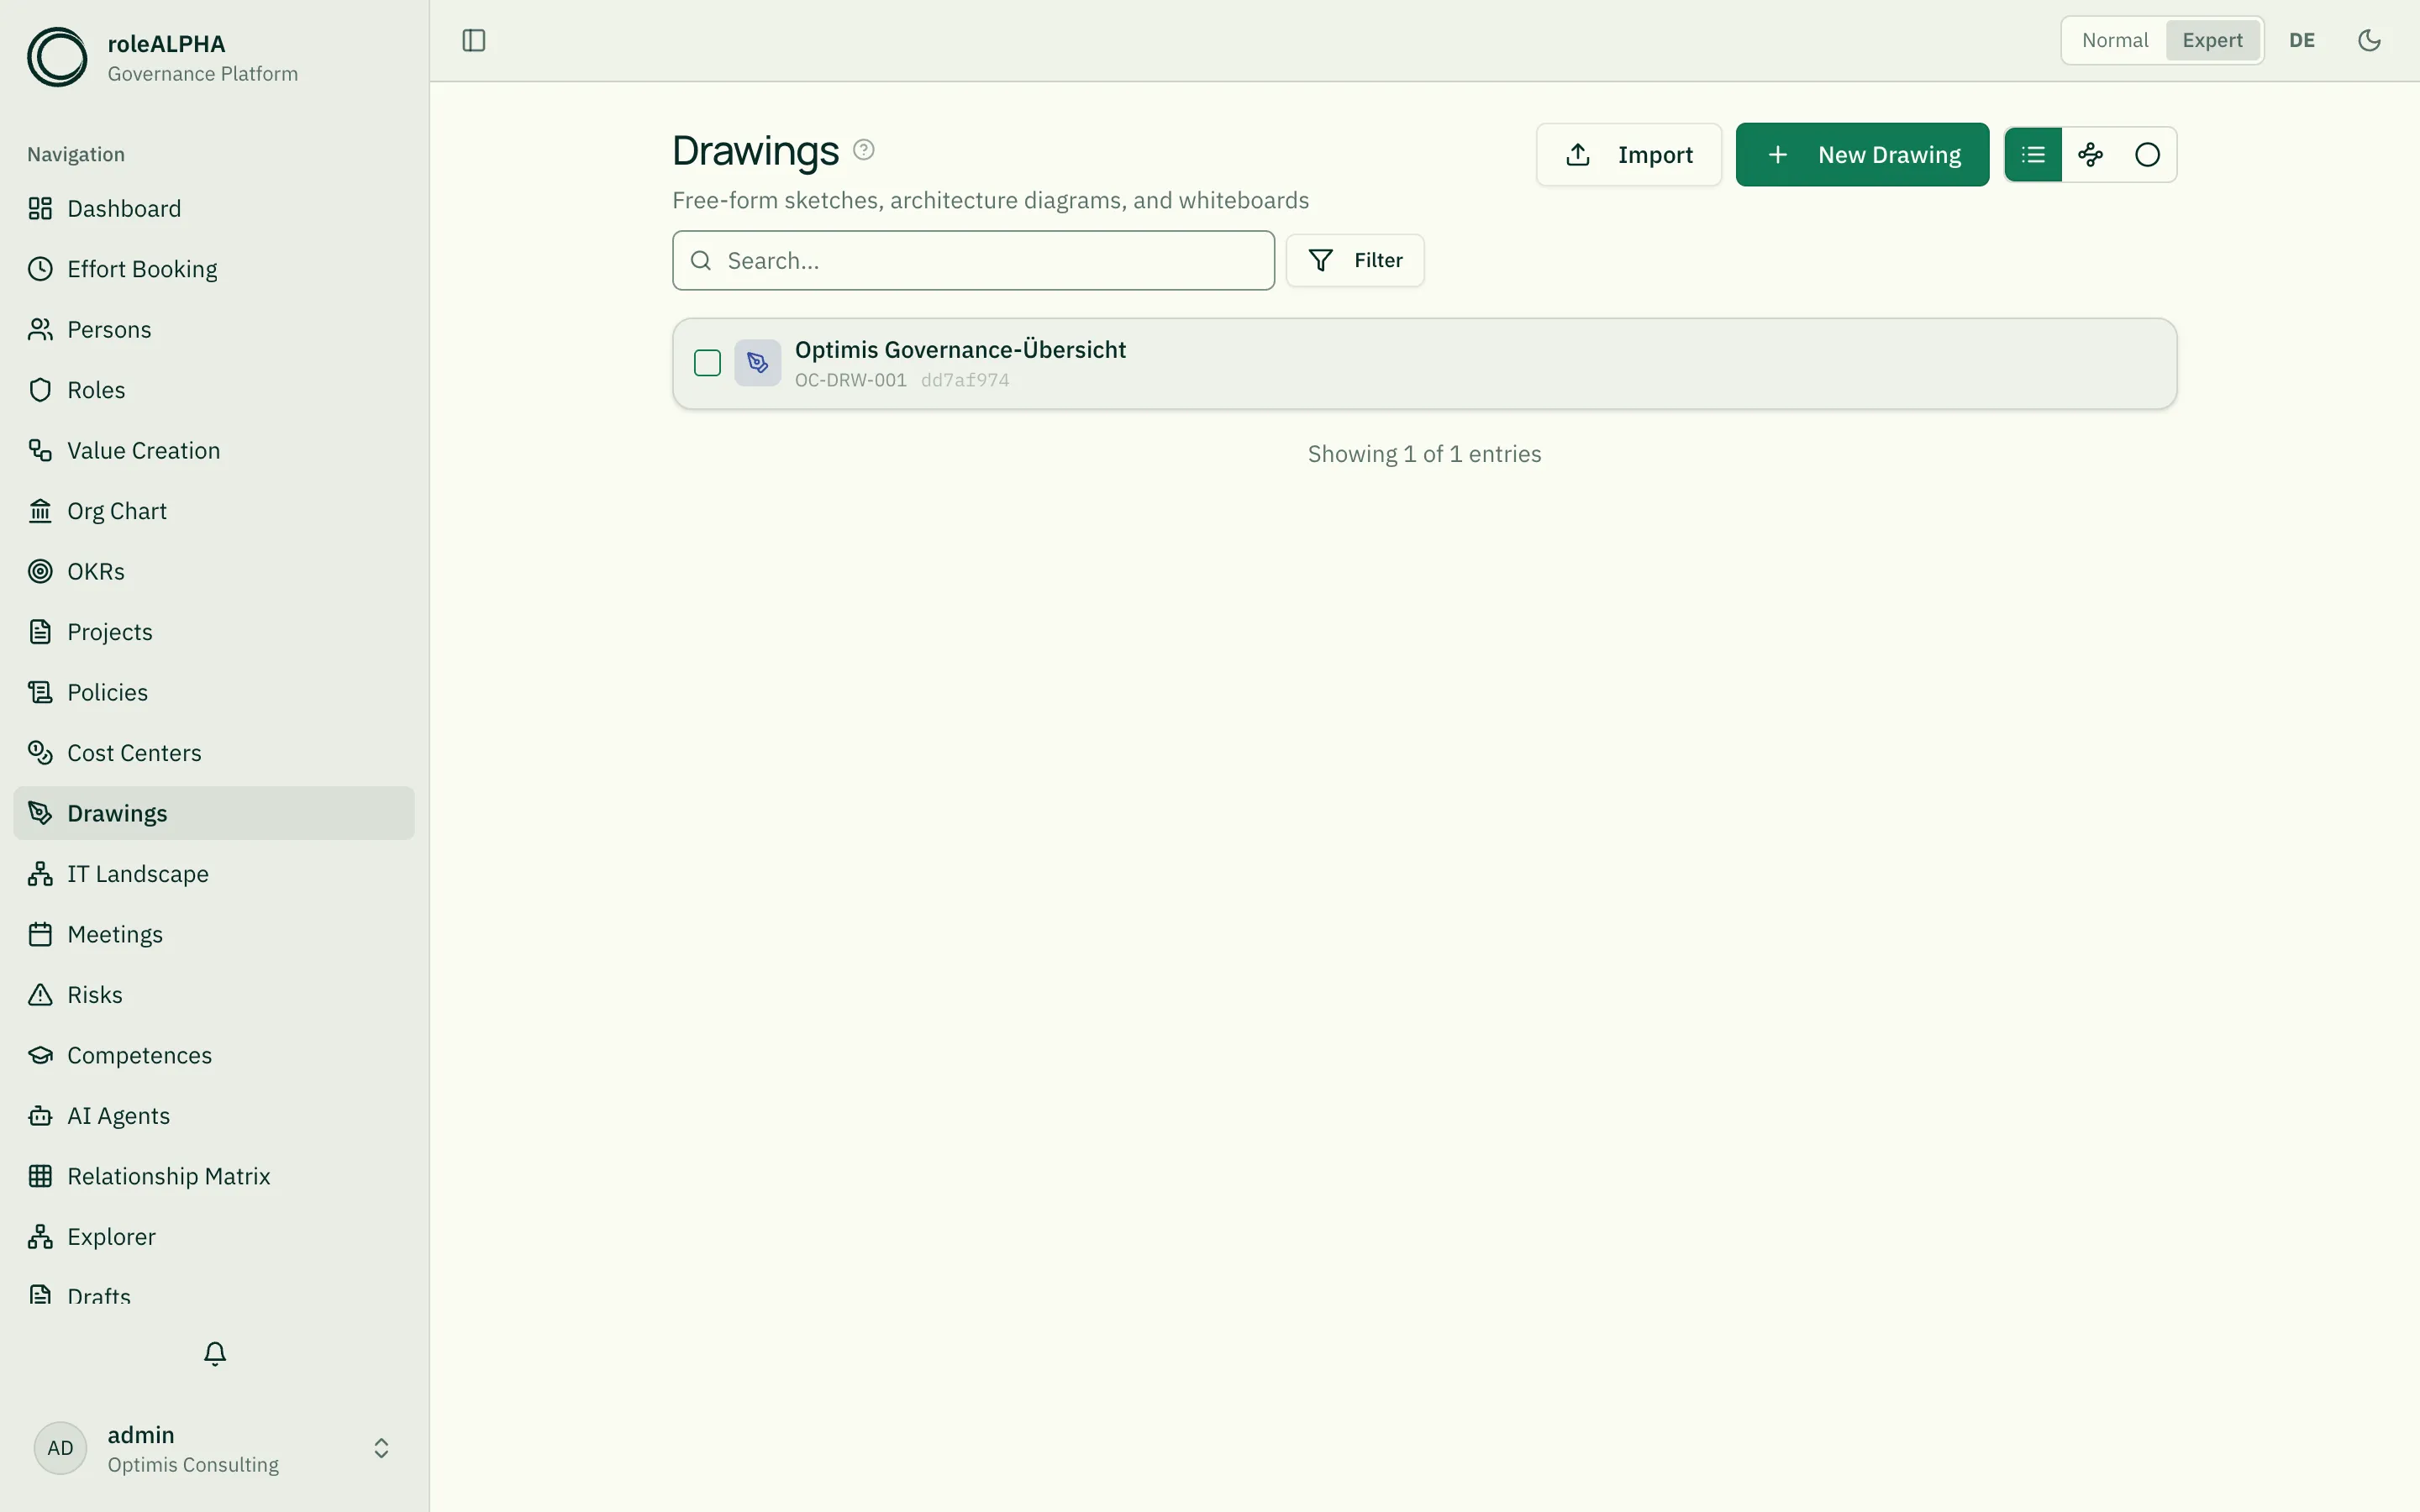Click the Import button

click(x=1629, y=155)
